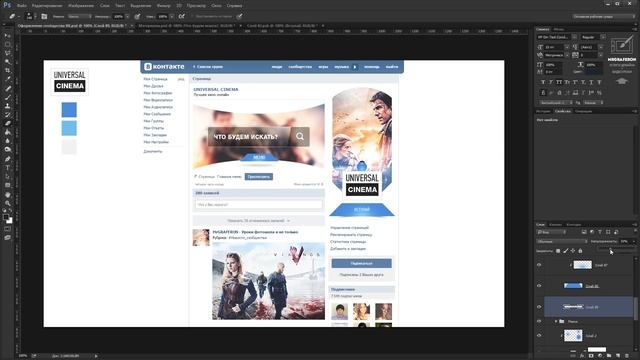Image resolution: width=640 pixels, height=360 pixels.
Task: Toggle visibility of the folder group layer
Action: coord(539,322)
